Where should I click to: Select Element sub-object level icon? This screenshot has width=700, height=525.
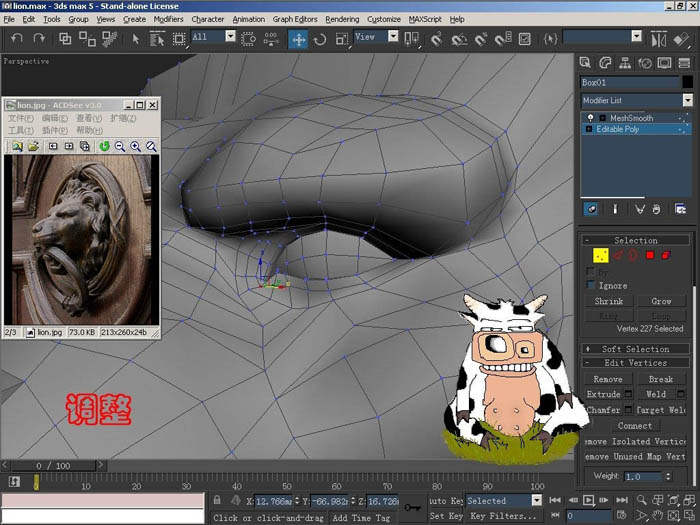[666, 255]
